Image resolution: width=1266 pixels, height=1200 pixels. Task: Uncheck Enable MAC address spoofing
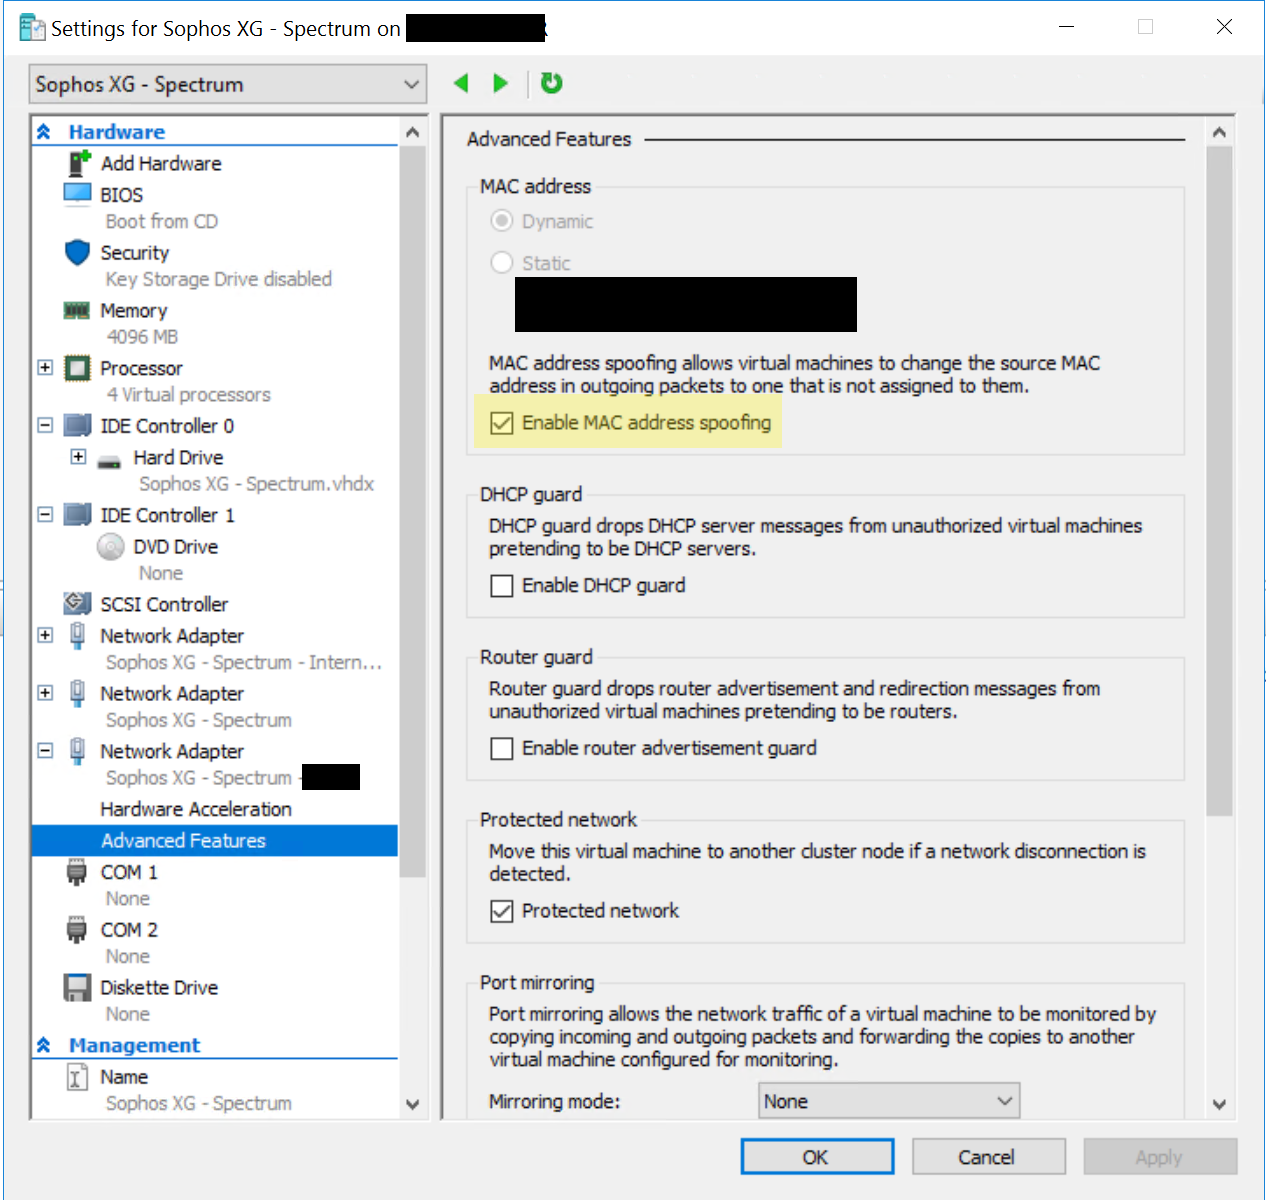coord(502,424)
